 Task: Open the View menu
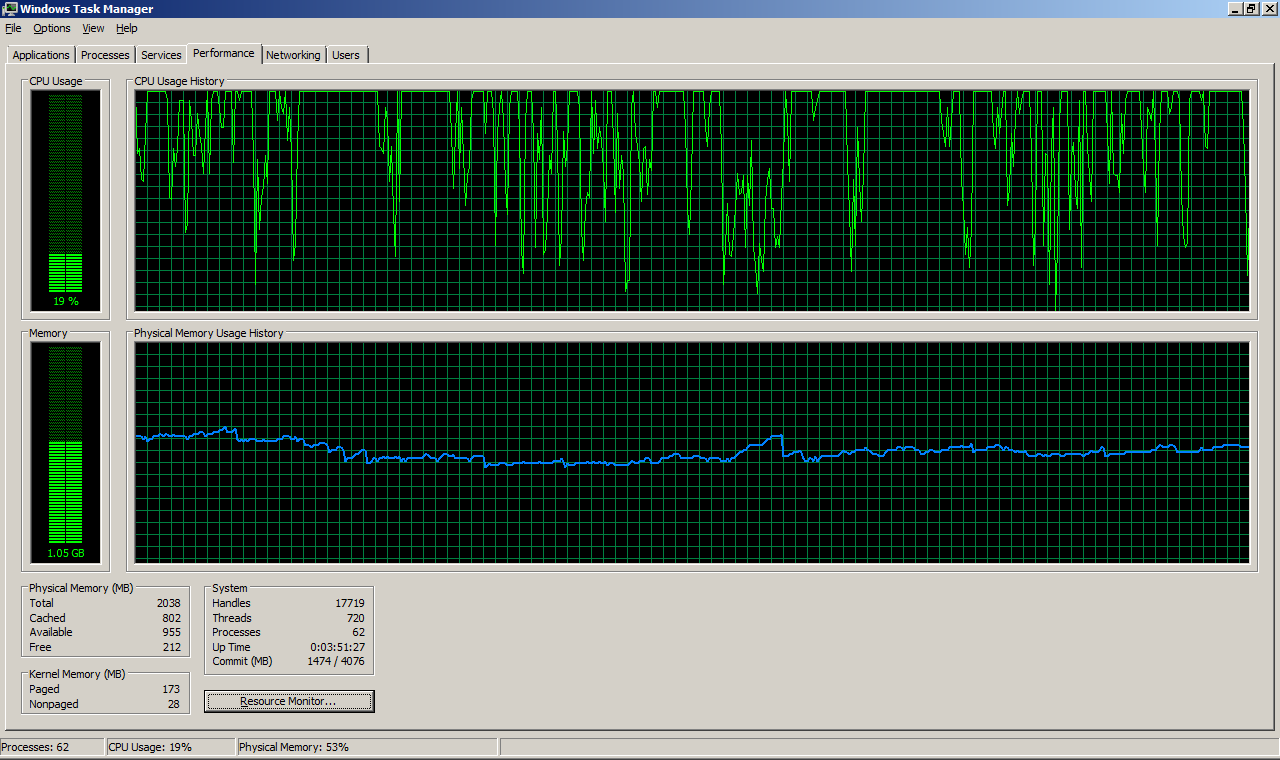tap(93, 28)
